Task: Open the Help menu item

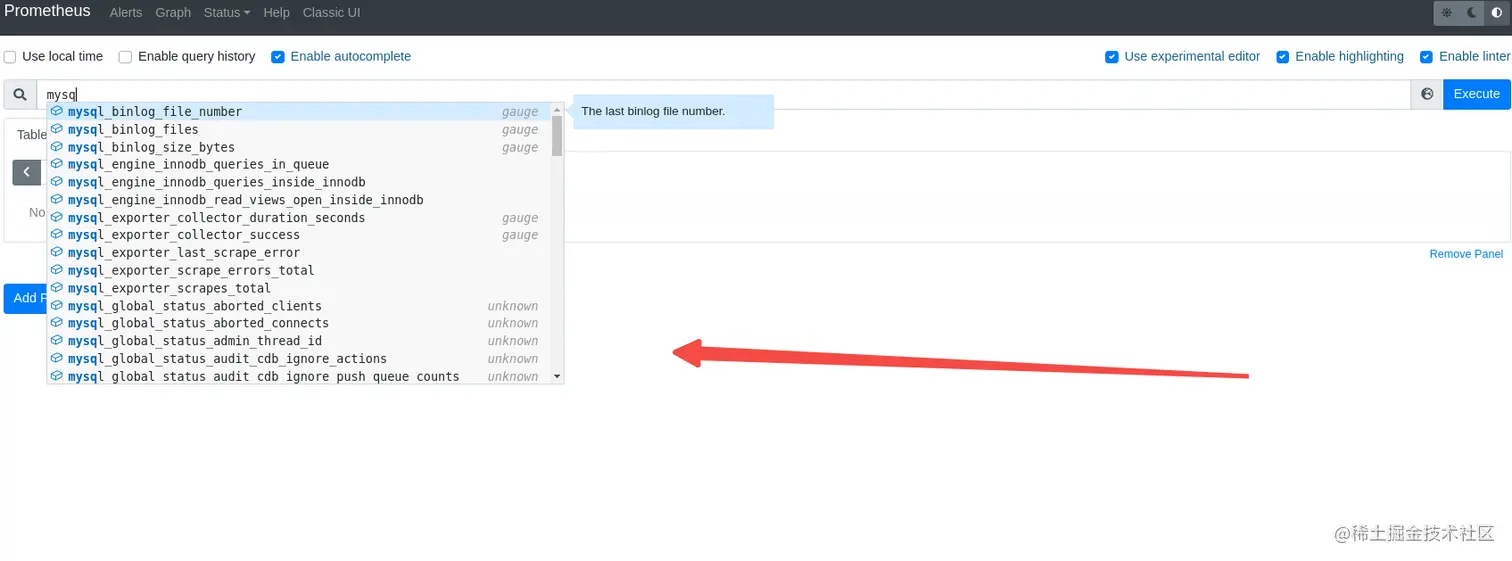Action: click(x=276, y=13)
